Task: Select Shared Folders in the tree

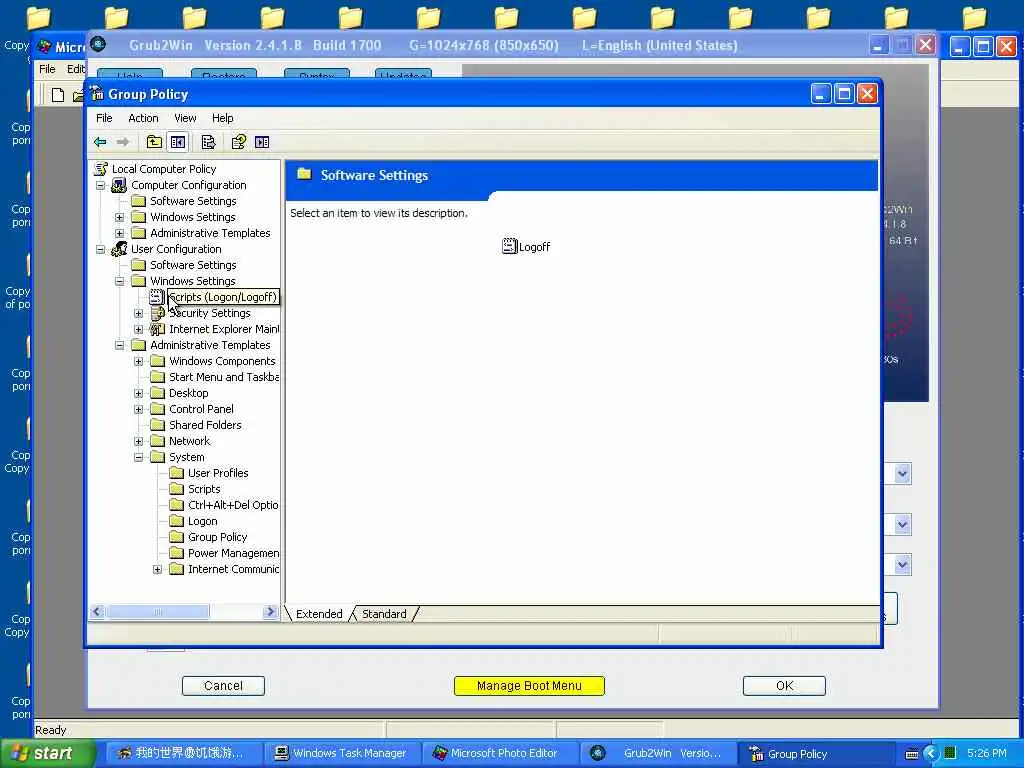Action: pos(205,425)
